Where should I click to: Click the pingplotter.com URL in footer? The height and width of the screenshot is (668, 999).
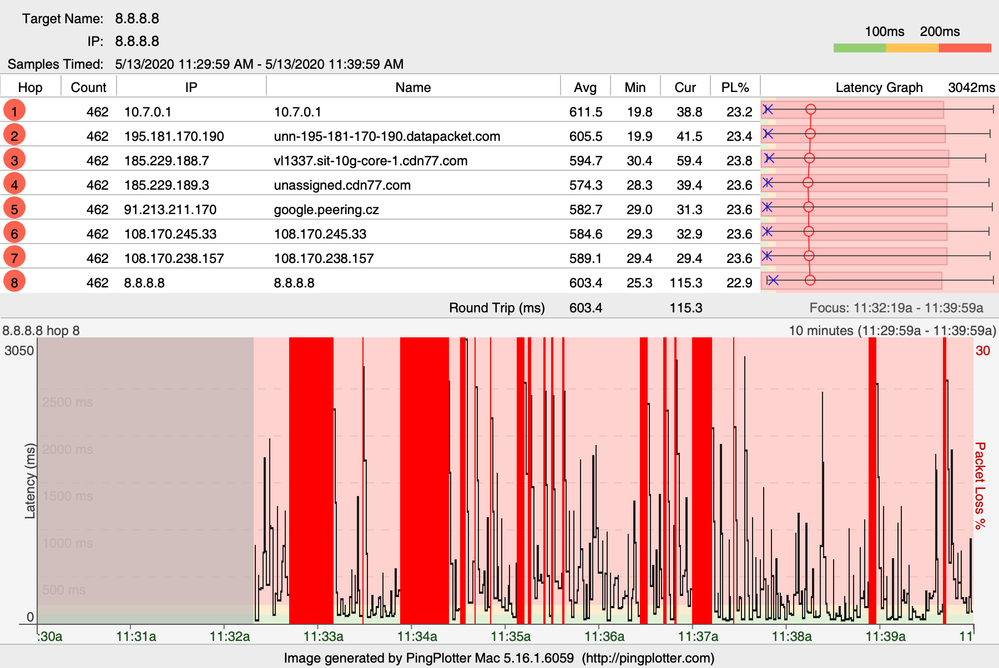649,658
